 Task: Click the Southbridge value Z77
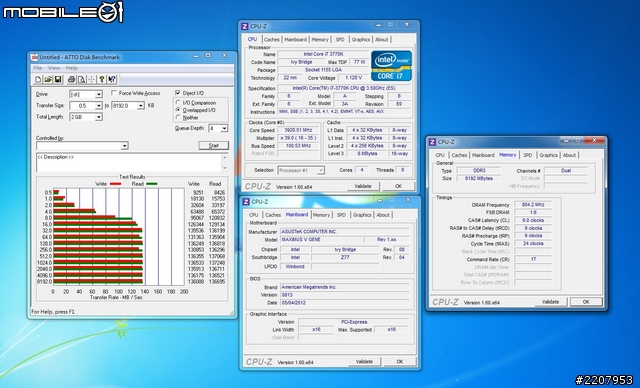tap(345, 257)
